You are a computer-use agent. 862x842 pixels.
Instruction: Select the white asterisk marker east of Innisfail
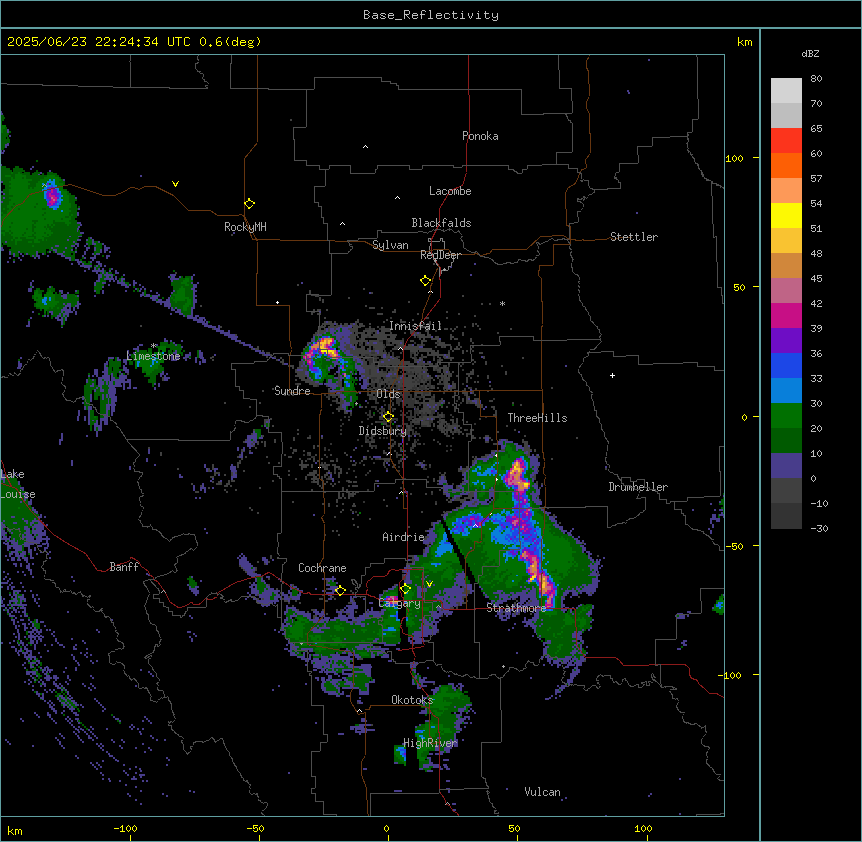(x=502, y=304)
